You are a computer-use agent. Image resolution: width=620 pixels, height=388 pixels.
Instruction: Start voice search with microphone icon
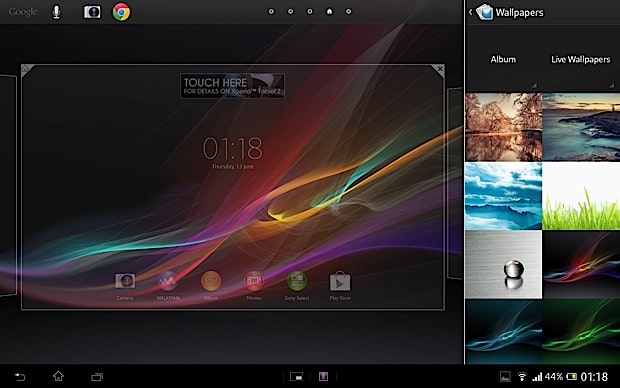tap(57, 12)
